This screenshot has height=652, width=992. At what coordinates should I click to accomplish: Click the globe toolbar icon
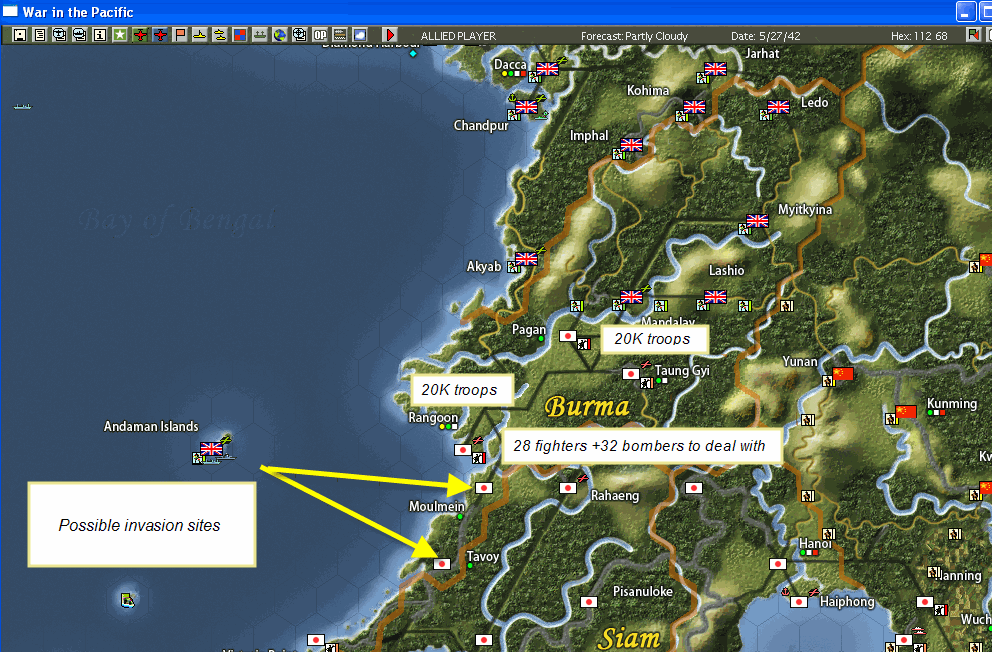(280, 35)
